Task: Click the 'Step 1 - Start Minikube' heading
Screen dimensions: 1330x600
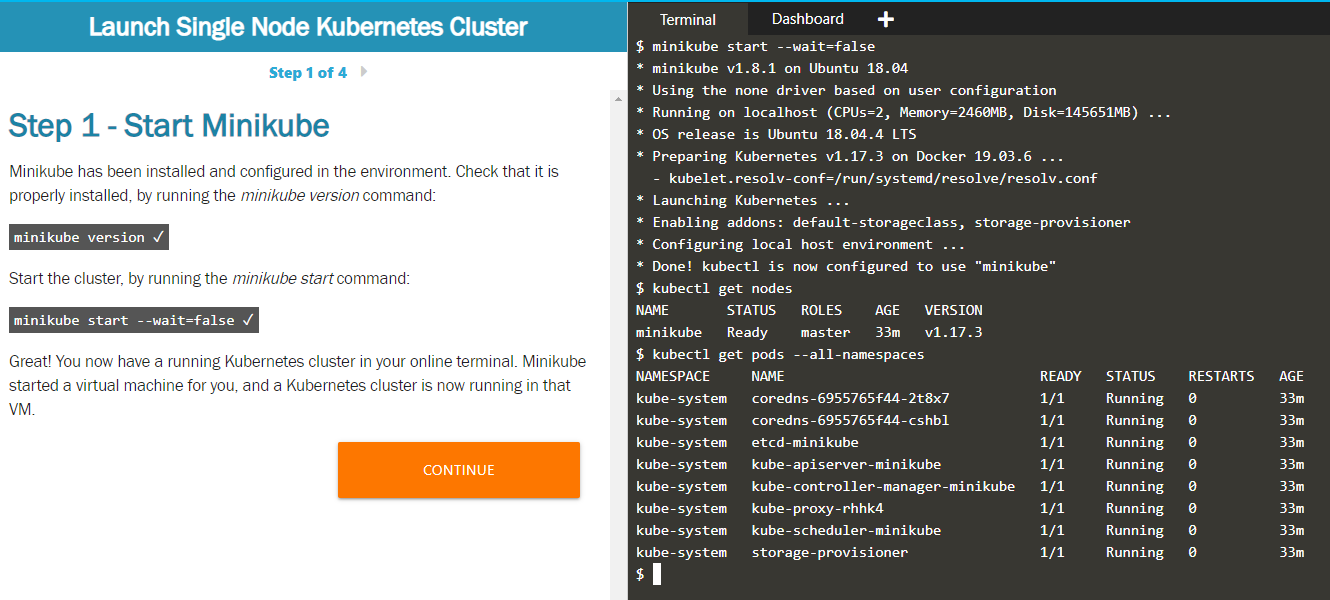Action: point(169,126)
